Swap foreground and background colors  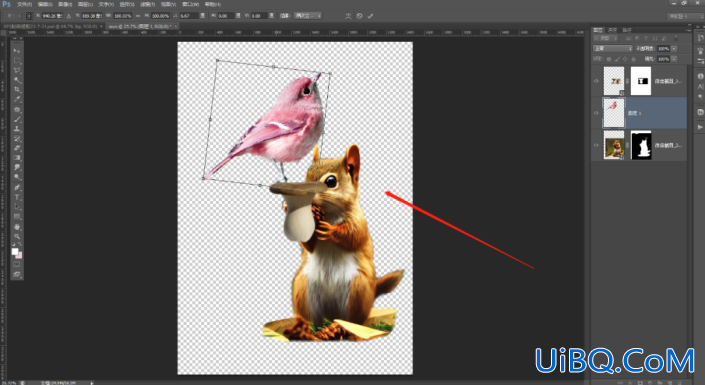(x=20, y=244)
